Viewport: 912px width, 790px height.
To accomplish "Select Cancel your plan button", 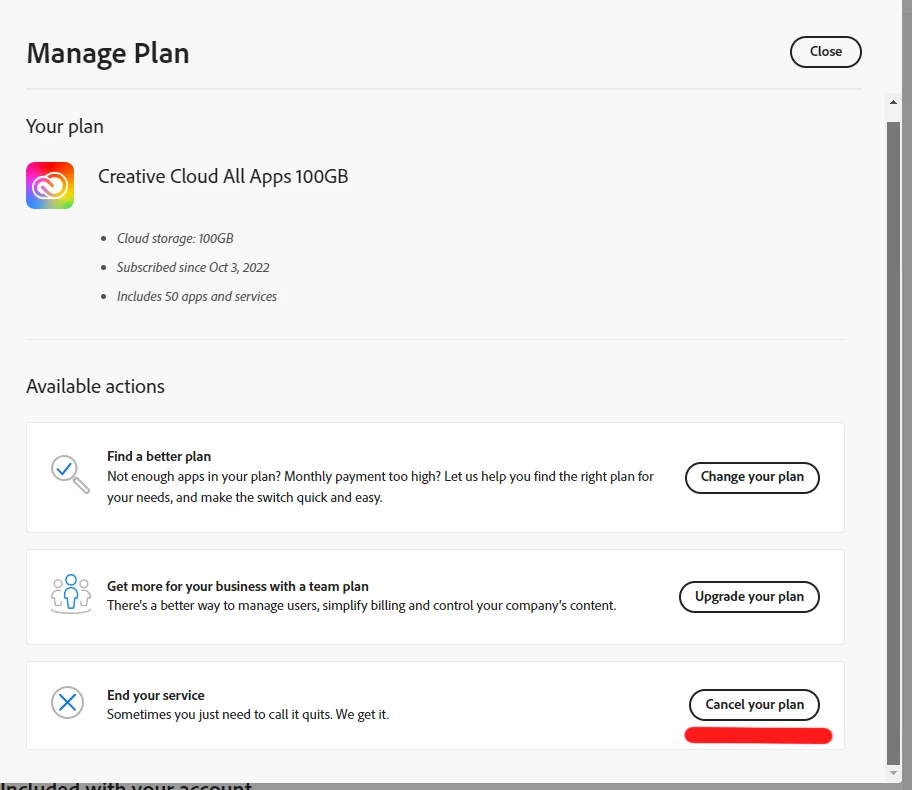I will pyautogui.click(x=754, y=704).
